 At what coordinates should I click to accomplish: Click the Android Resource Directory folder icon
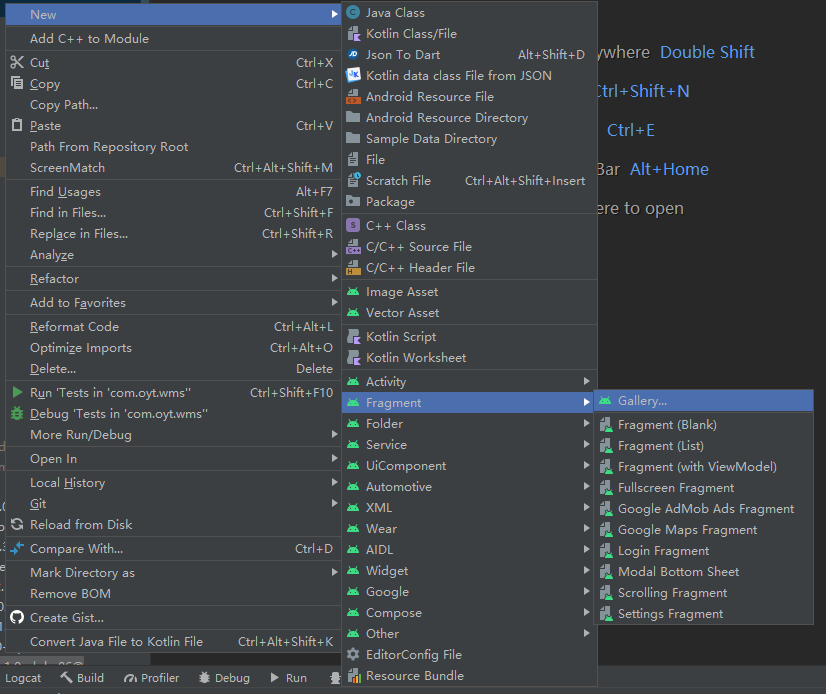coord(353,118)
